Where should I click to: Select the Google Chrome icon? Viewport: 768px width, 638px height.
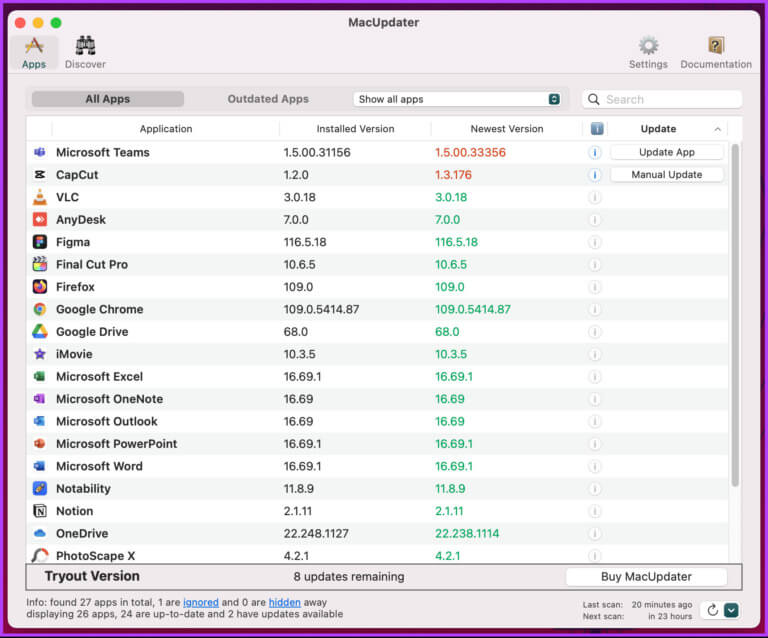point(40,309)
